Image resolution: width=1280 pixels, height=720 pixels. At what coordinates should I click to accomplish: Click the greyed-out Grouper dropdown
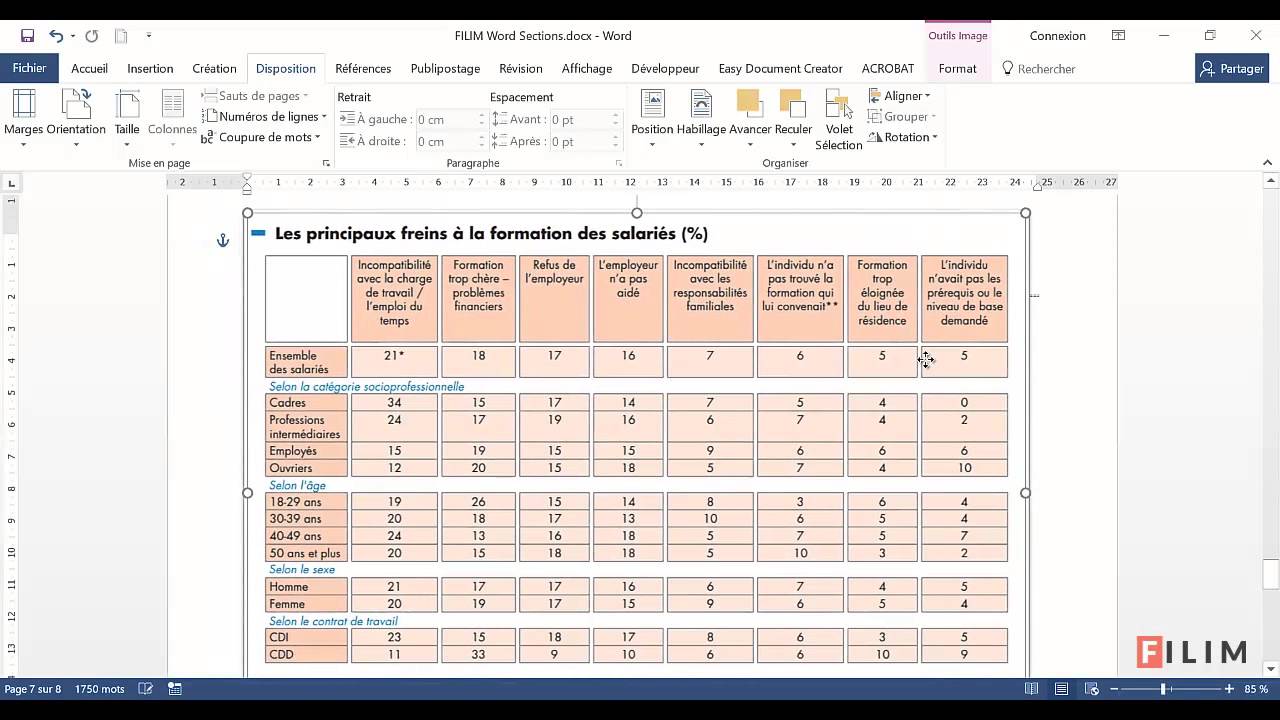pyautogui.click(x=900, y=117)
